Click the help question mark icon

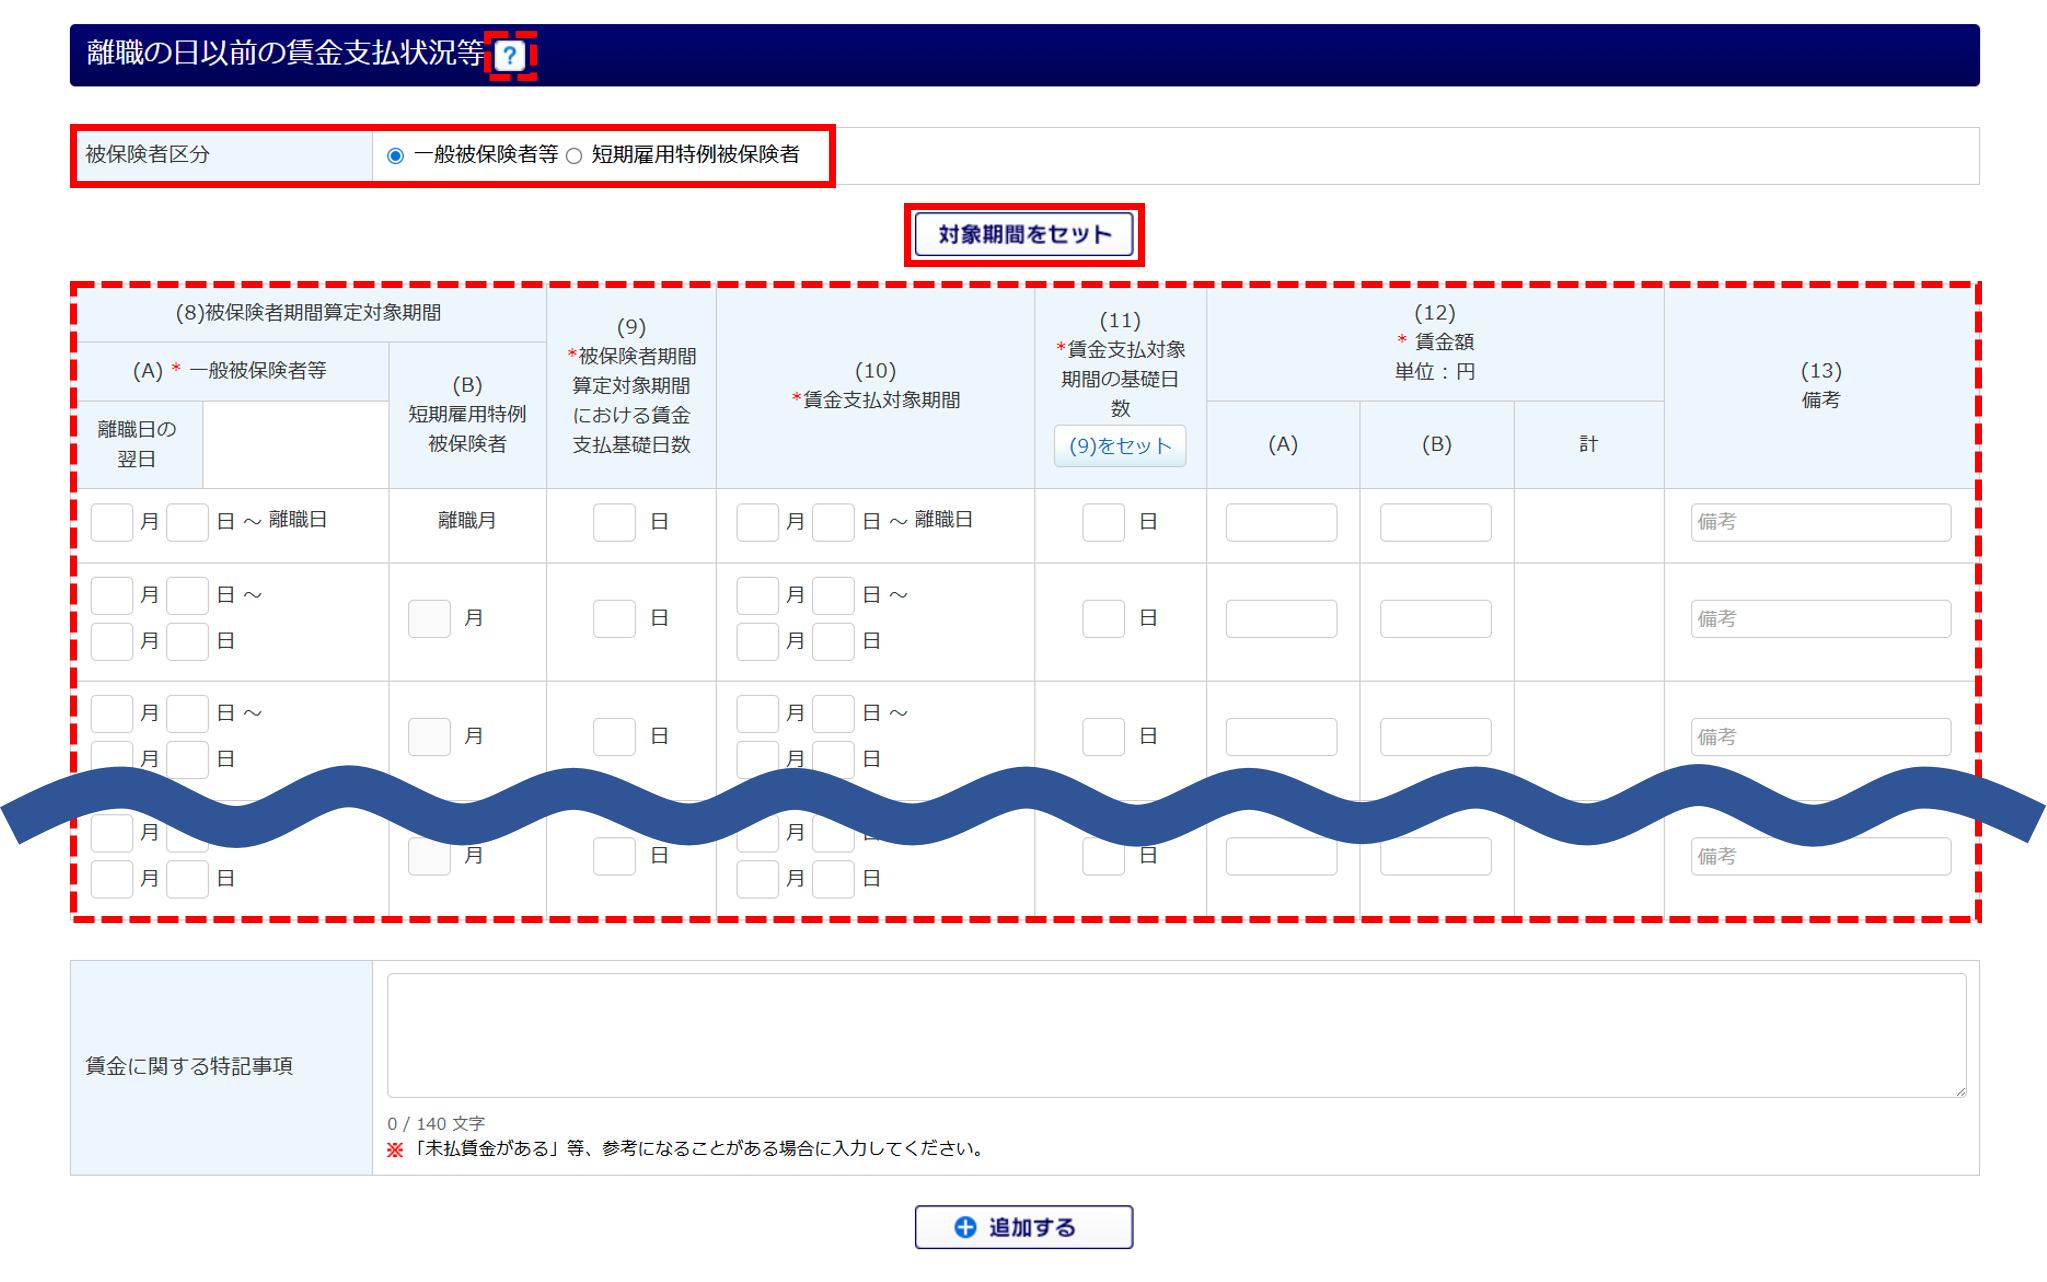click(510, 55)
